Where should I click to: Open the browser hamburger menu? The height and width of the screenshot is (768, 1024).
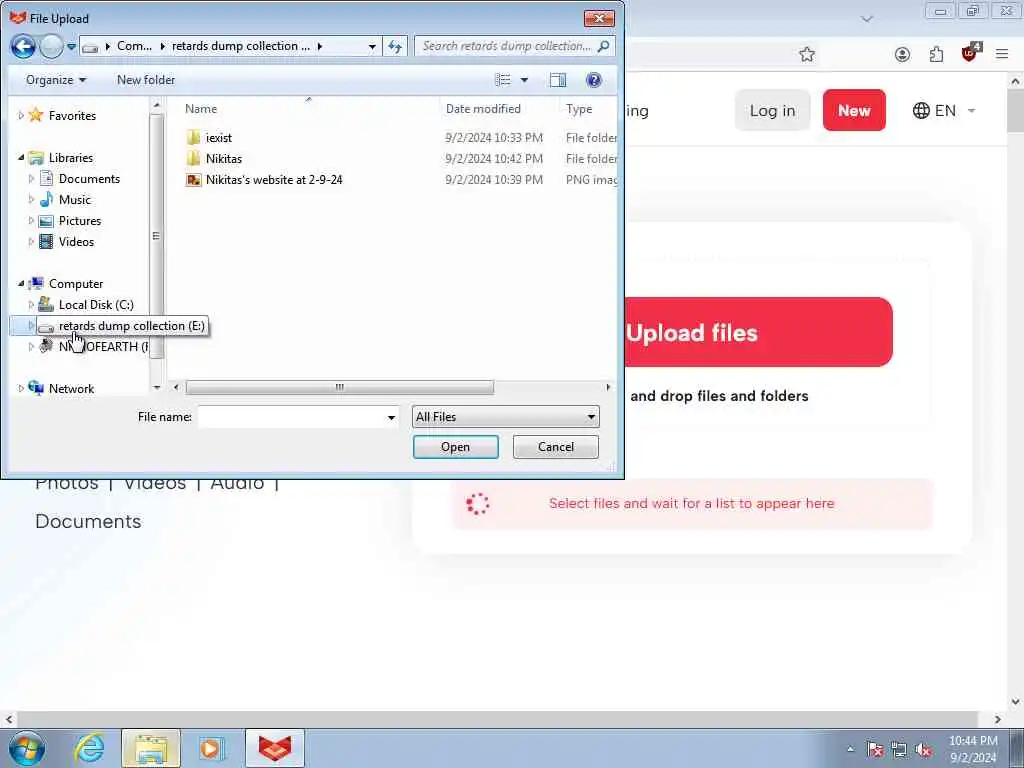pyautogui.click(x=1002, y=54)
